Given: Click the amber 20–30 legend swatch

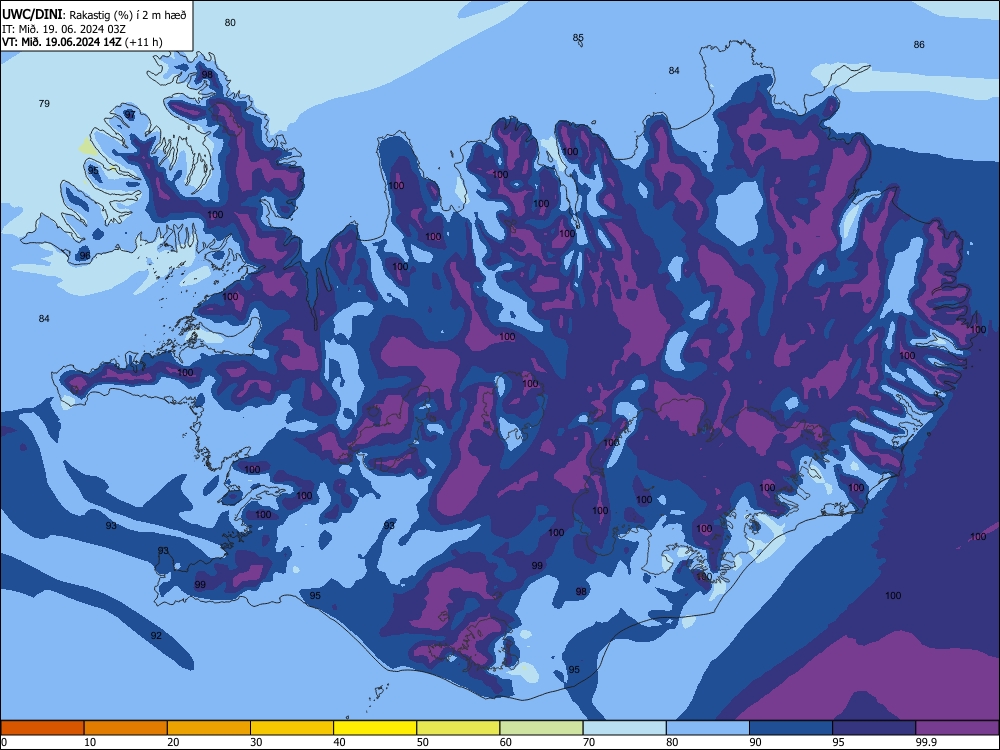Looking at the screenshot, I should click(209, 728).
